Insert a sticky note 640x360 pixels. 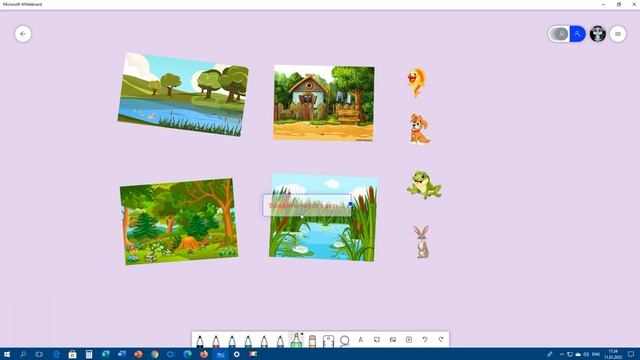(377, 340)
